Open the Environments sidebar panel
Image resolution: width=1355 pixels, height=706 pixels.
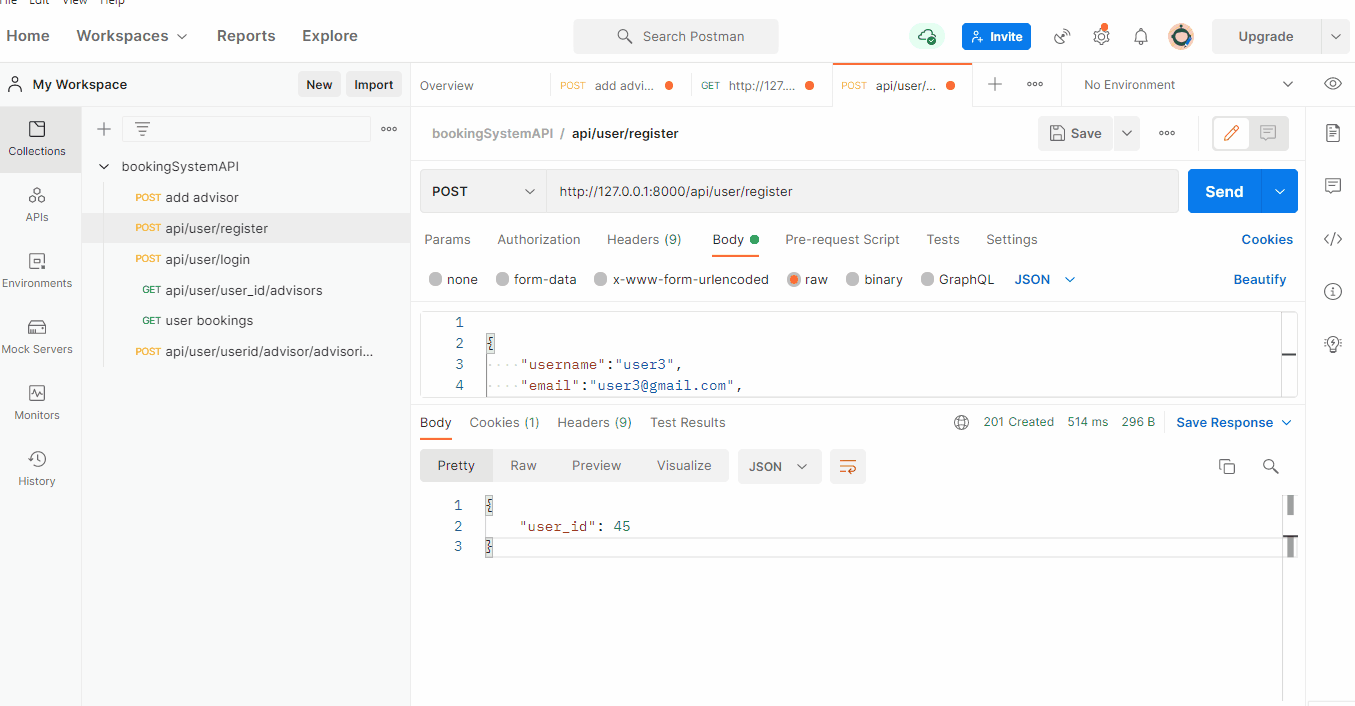[x=37, y=270]
